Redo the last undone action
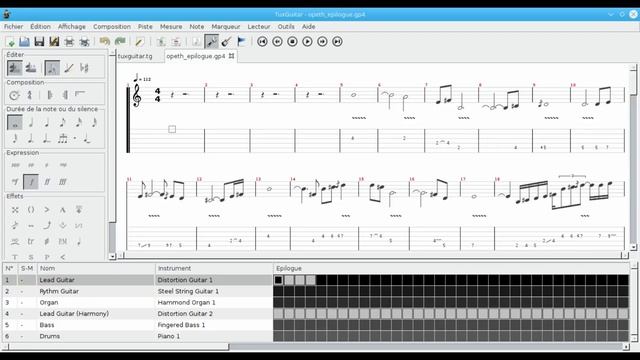Screen dimensions: 640x360 coord(120,42)
